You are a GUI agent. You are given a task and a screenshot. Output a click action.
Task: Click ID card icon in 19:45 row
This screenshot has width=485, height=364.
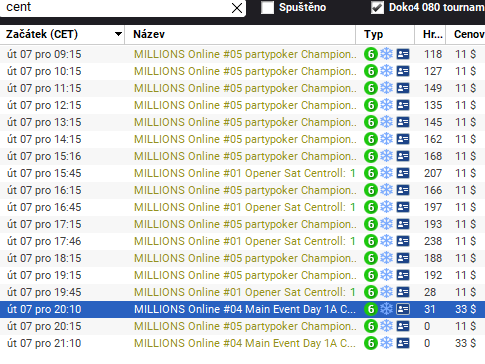(x=403, y=292)
